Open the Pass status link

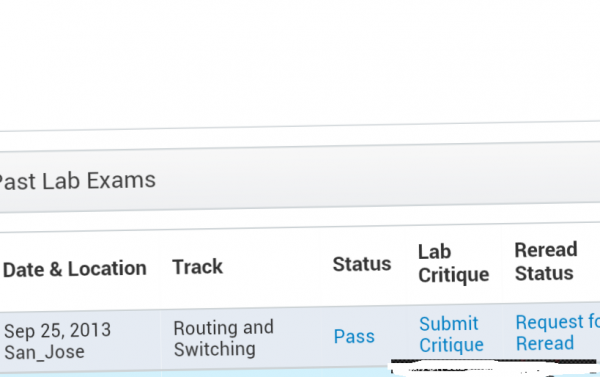354,336
